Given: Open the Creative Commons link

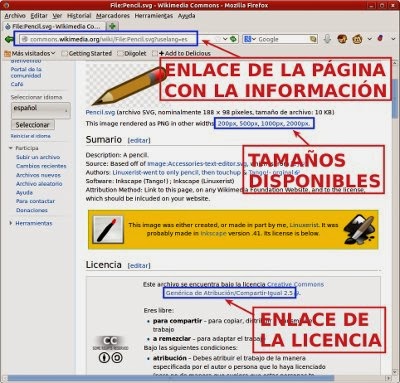Looking at the screenshot, I should (x=295, y=284).
